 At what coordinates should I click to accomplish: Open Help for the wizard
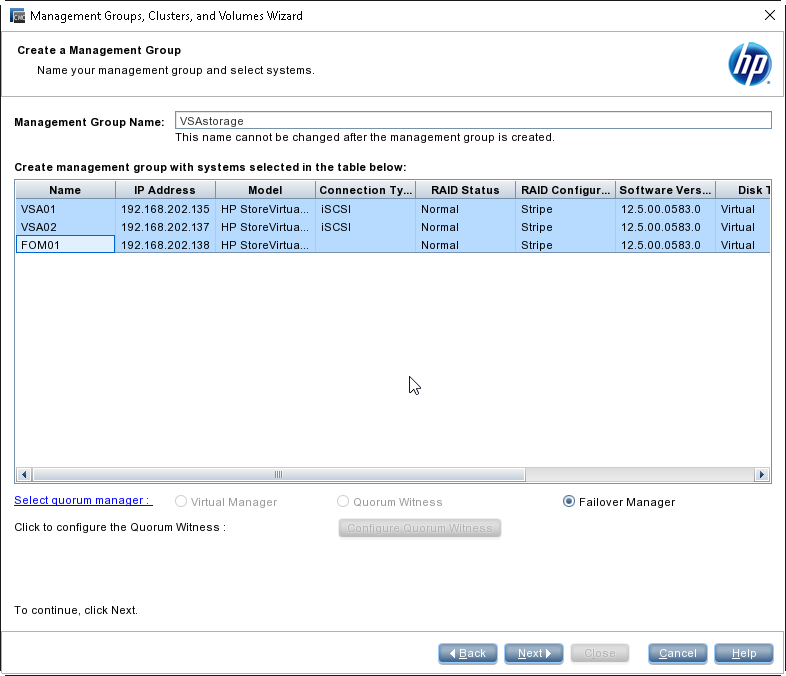point(744,653)
